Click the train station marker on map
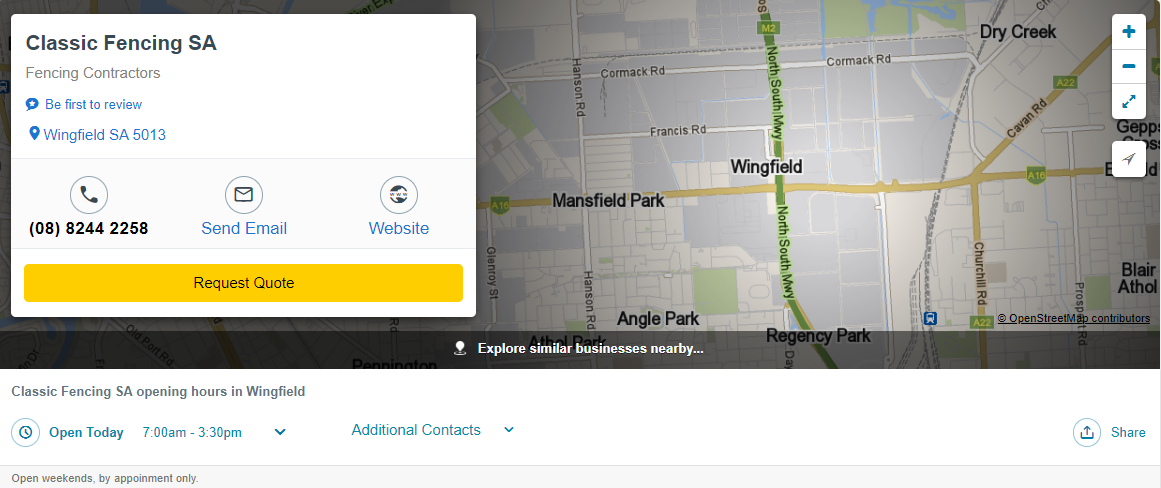The height and width of the screenshot is (488, 1161). [931, 318]
